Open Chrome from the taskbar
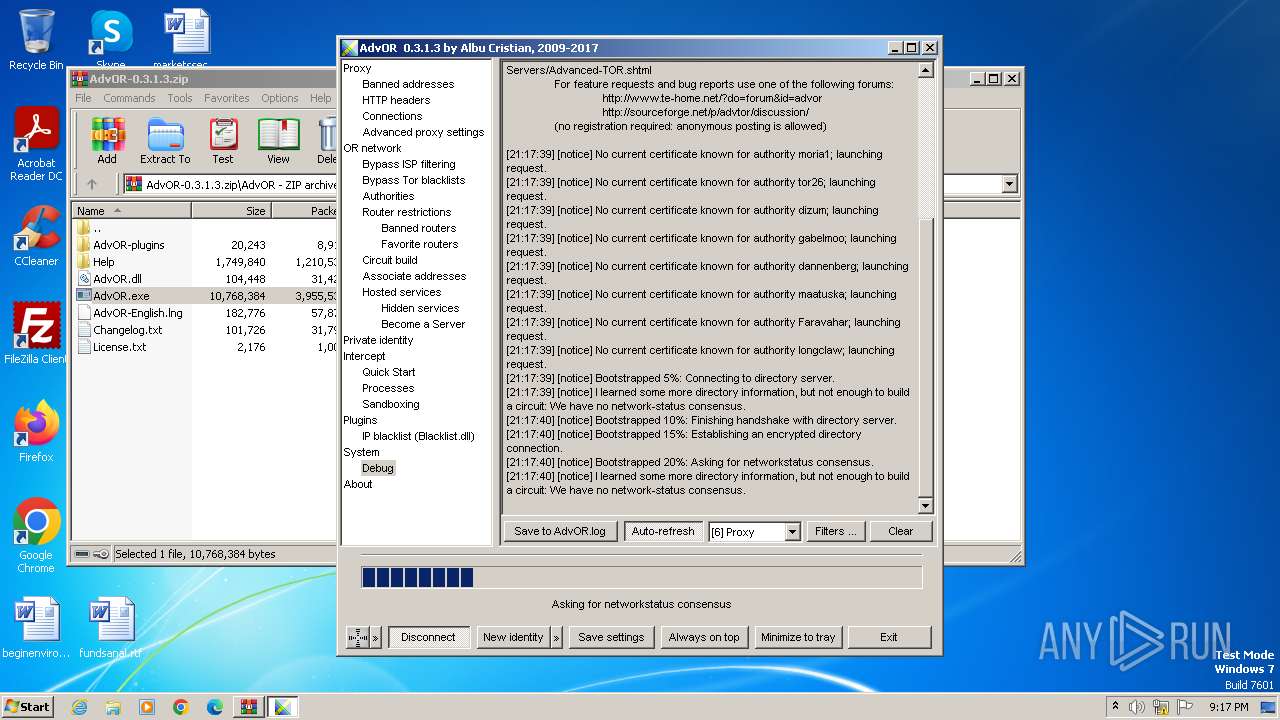 (181, 707)
